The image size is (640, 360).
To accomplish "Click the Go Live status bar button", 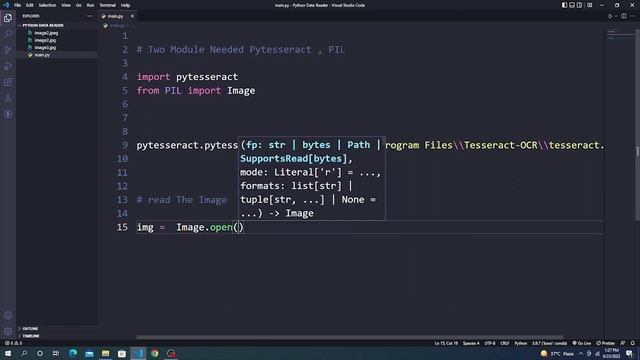I will [x=582, y=343].
